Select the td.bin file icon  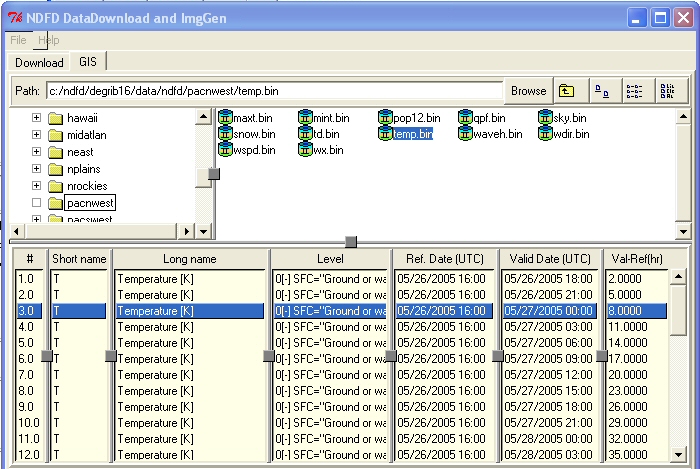point(305,134)
